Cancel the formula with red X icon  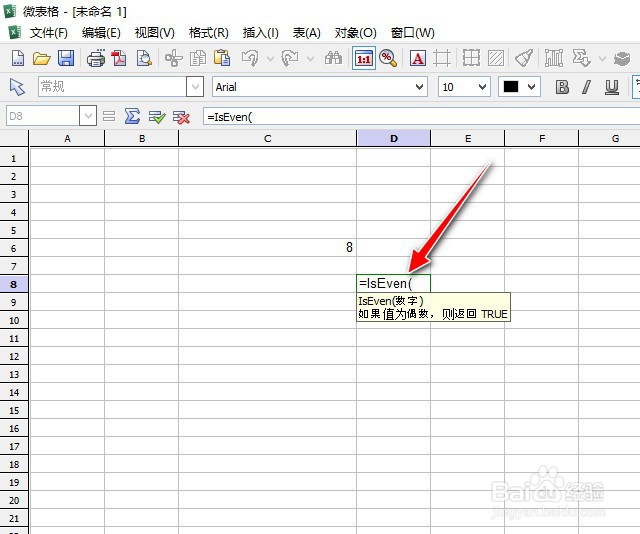pyautogui.click(x=181, y=117)
